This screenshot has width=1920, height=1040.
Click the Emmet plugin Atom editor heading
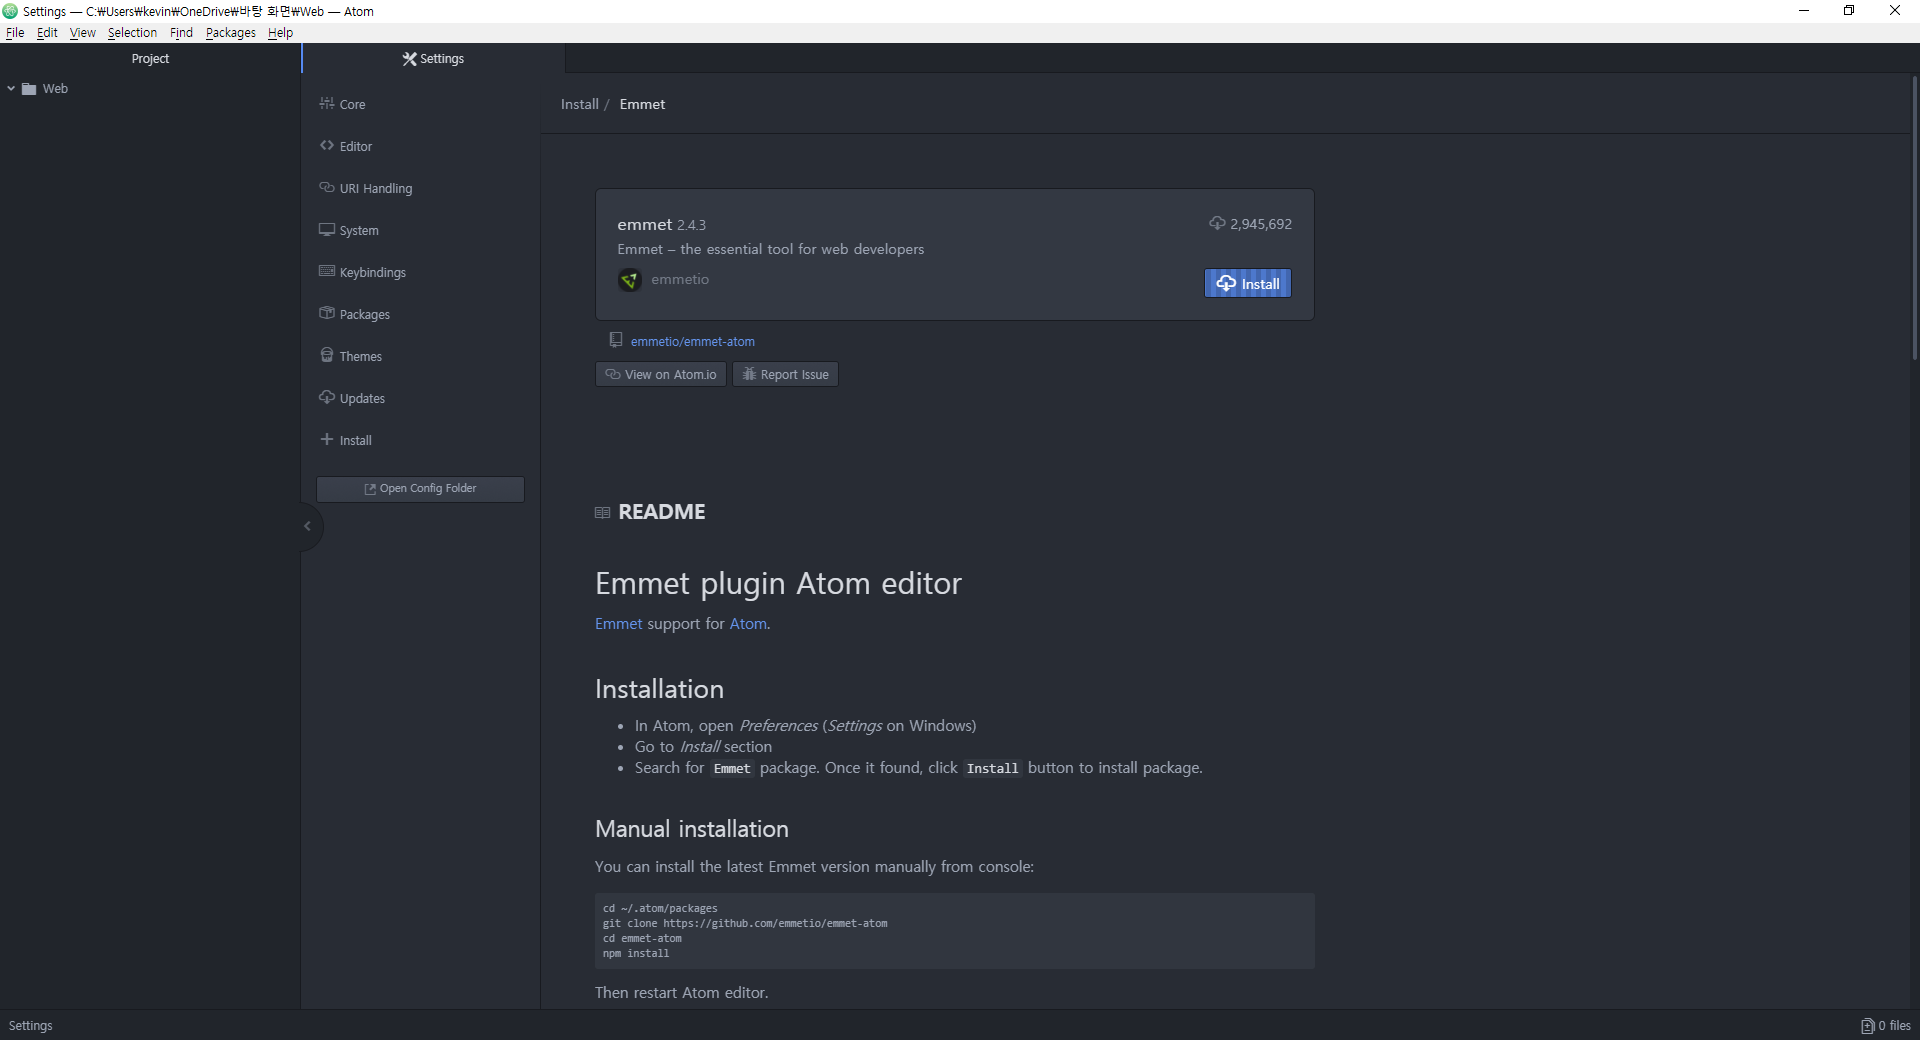[778, 583]
